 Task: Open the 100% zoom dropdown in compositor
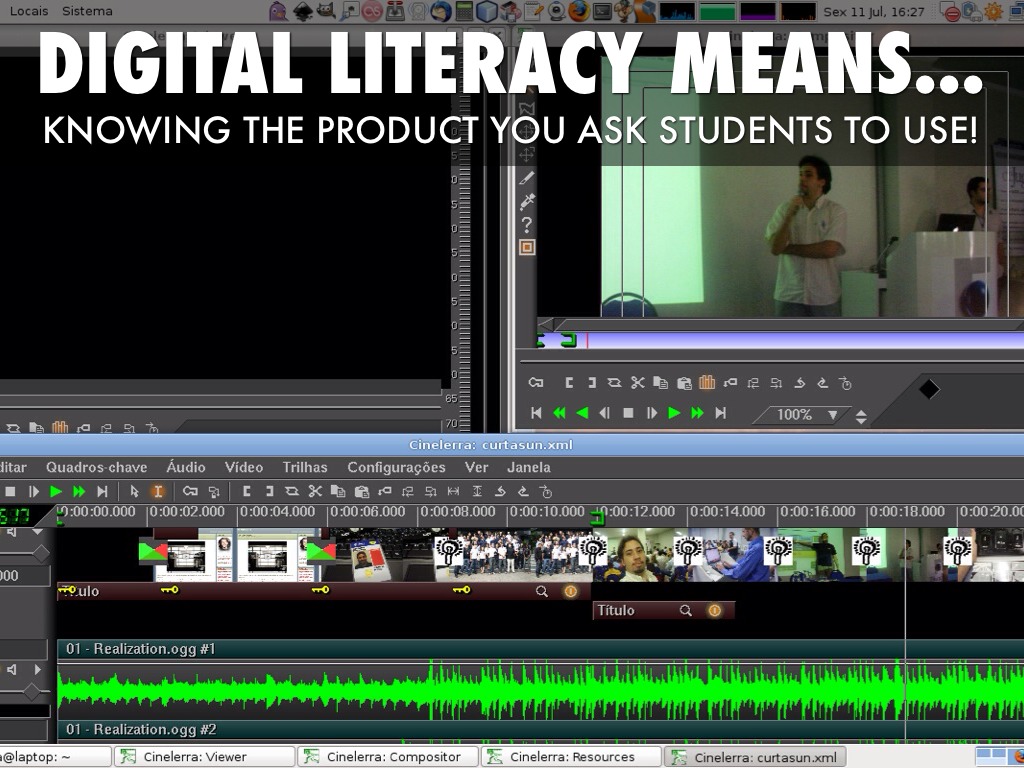point(832,415)
